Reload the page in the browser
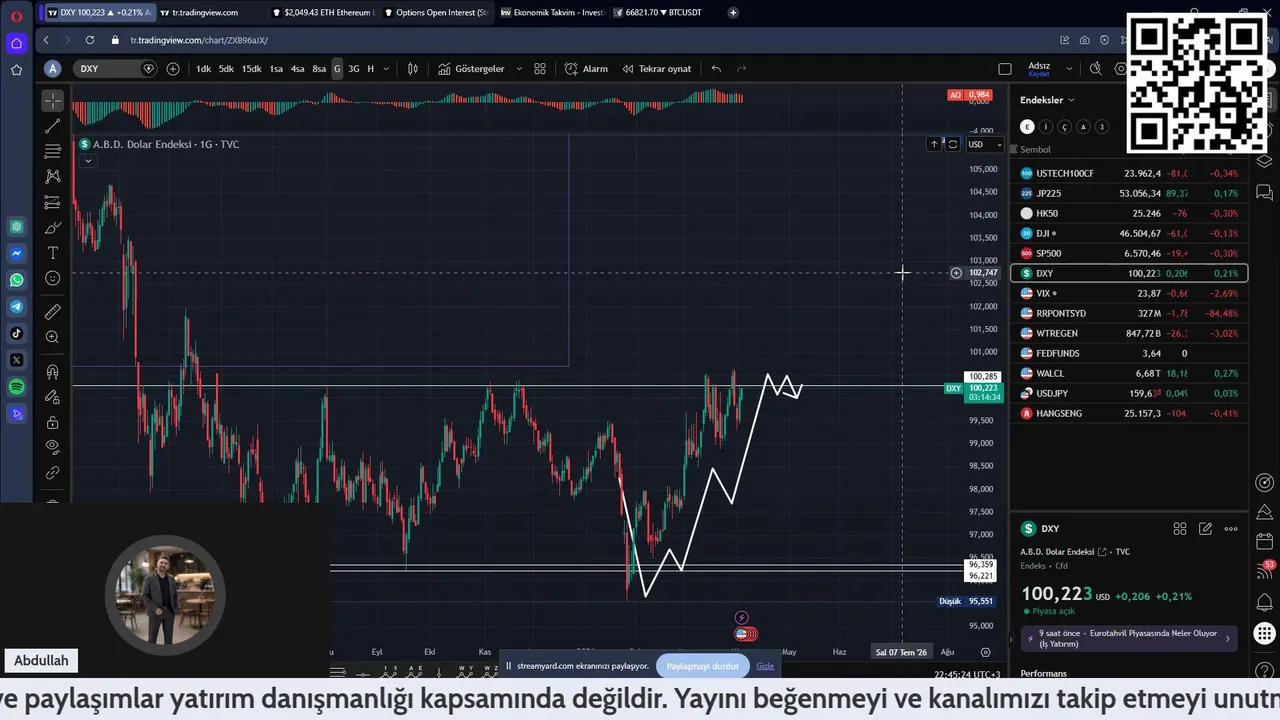Viewport: 1280px width, 720px height. coord(90,40)
